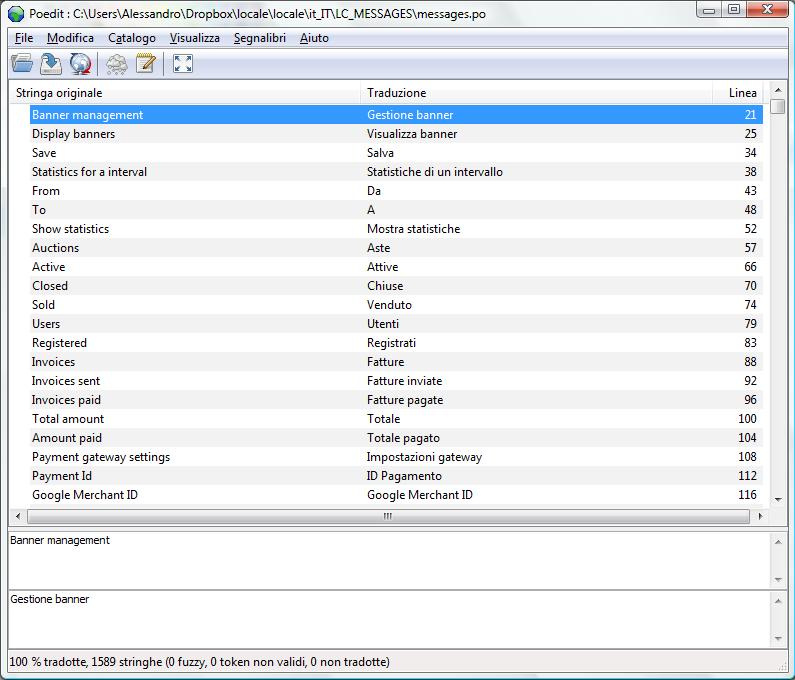795x680 pixels.
Task: Select the 'Closed' row
Action: coord(396,286)
